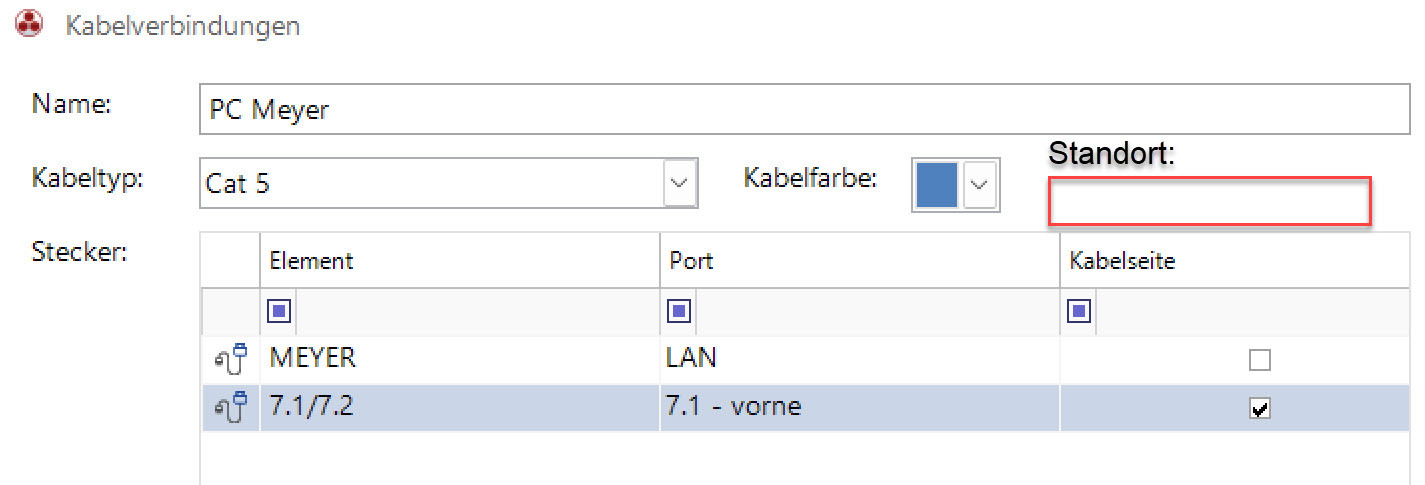The height and width of the screenshot is (485, 1425).
Task: Click the plug icon beside 7.1/7.2 row
Action: pos(231,408)
